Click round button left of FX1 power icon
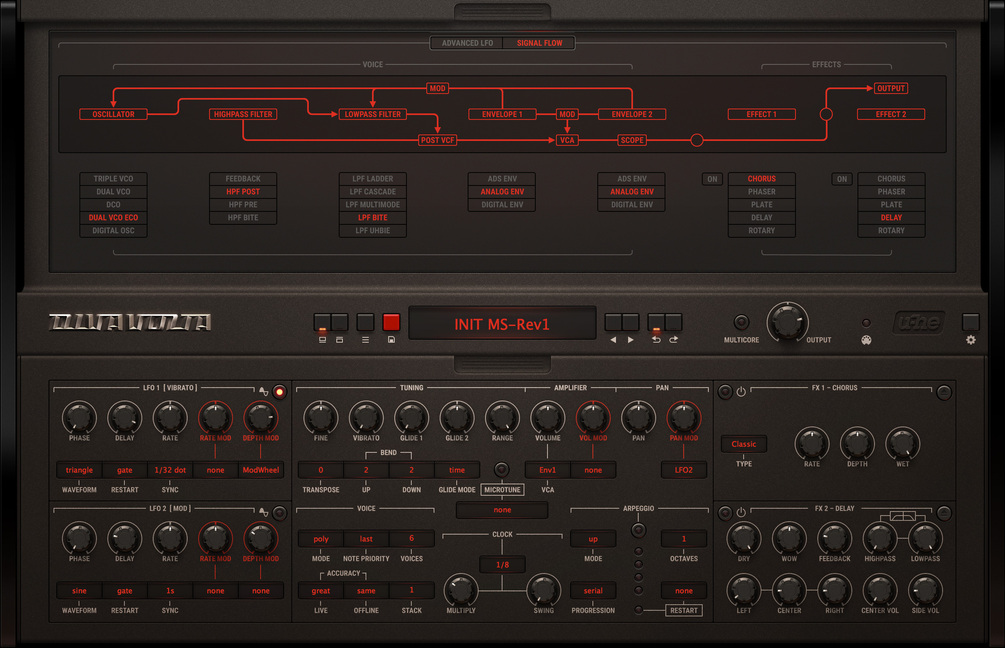Image resolution: width=1005 pixels, height=648 pixels. [725, 392]
